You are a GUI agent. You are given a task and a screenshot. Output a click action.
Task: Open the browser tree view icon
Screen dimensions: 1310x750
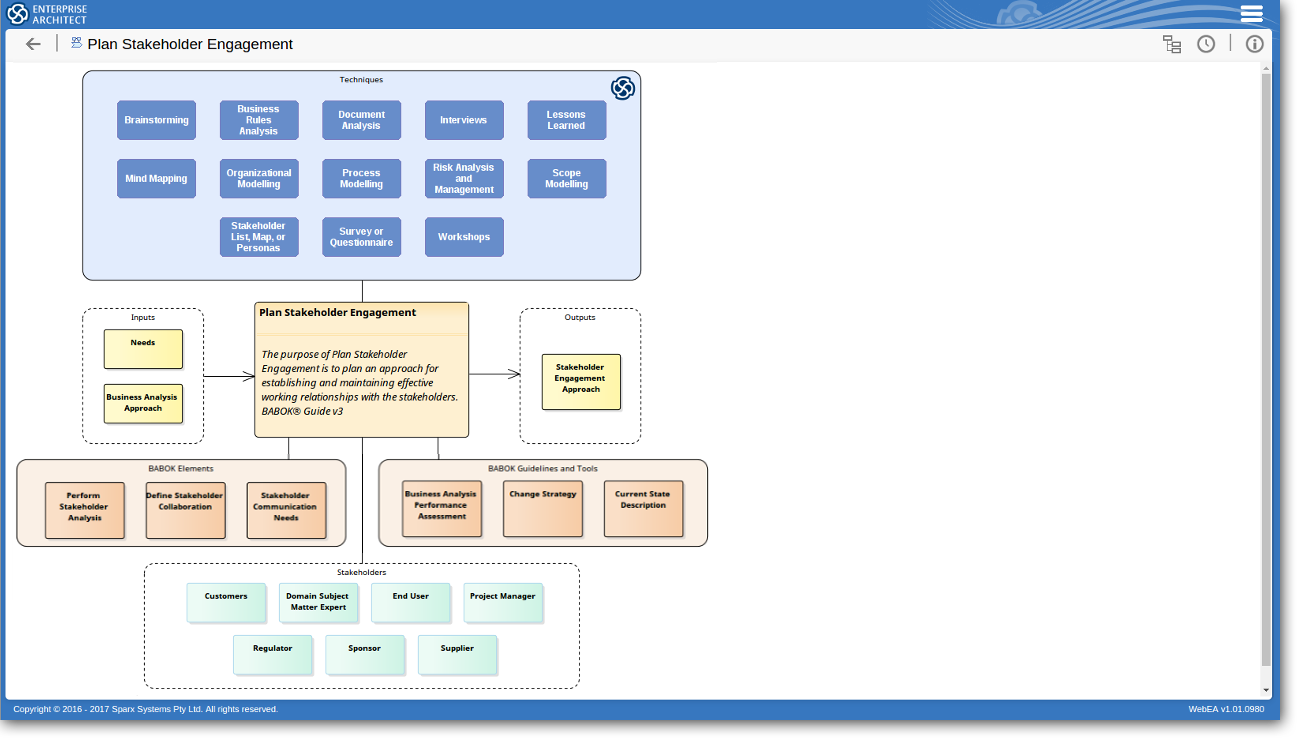pos(1171,44)
